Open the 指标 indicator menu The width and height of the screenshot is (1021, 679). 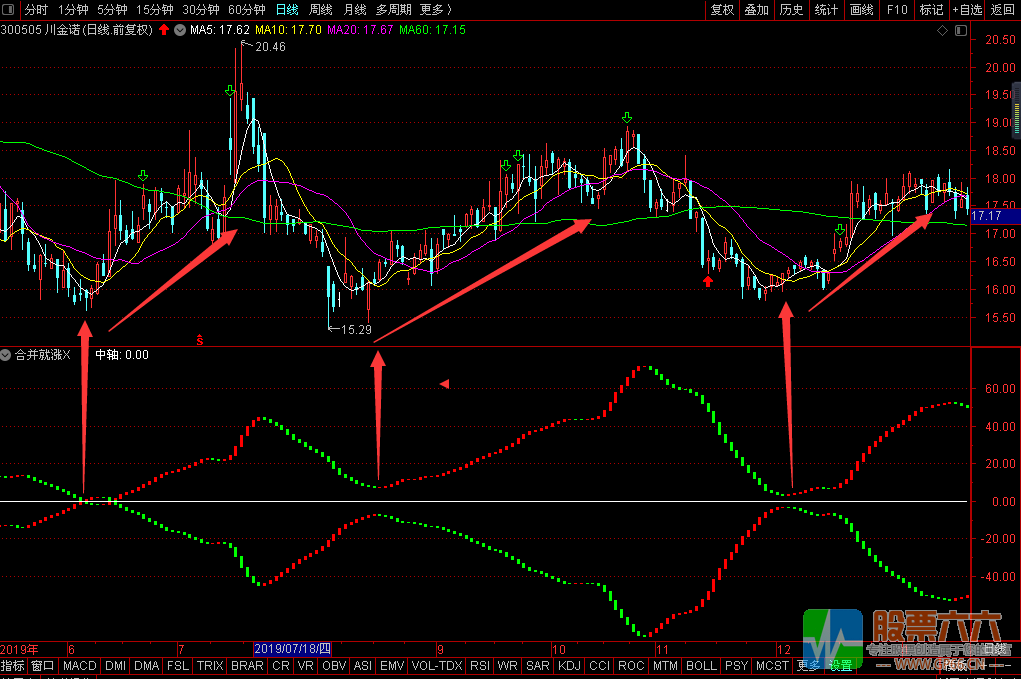pos(12,665)
